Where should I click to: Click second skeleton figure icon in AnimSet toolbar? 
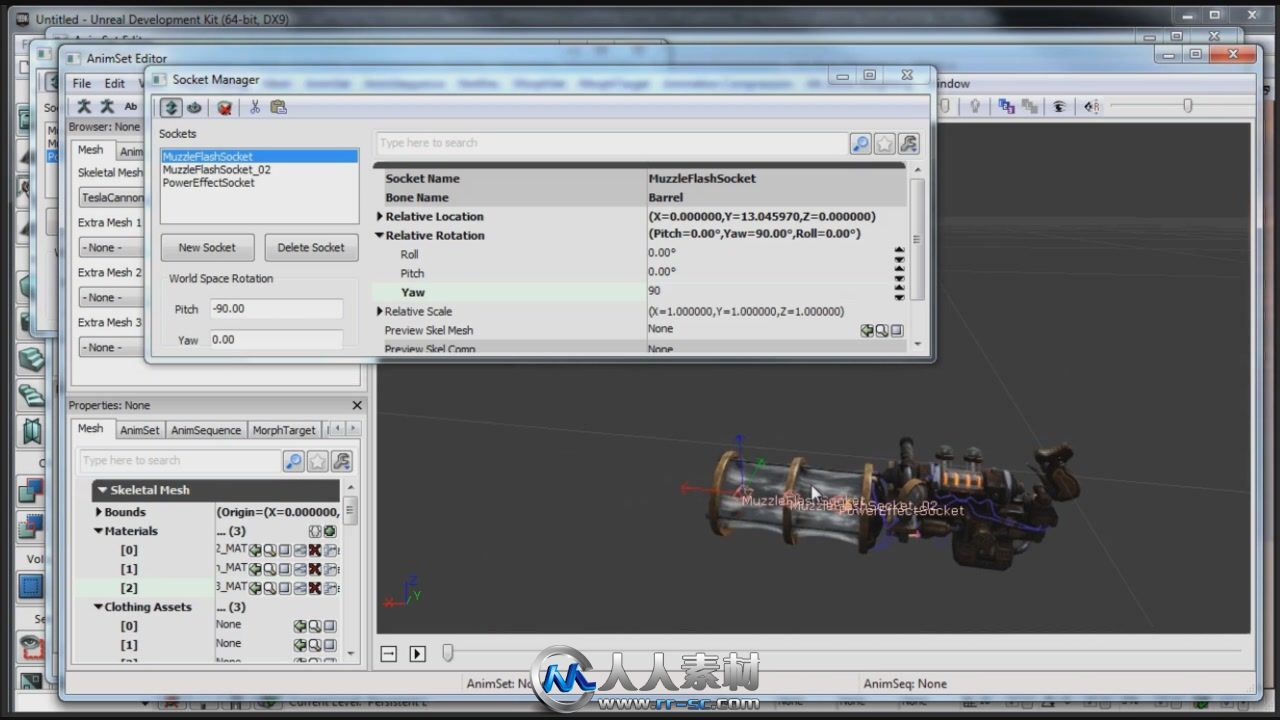coord(107,106)
